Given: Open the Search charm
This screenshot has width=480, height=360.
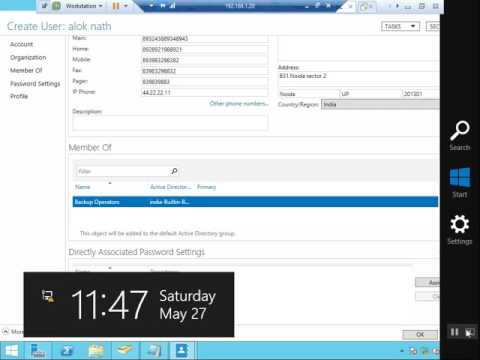Looking at the screenshot, I should pyautogui.click(x=460, y=136).
